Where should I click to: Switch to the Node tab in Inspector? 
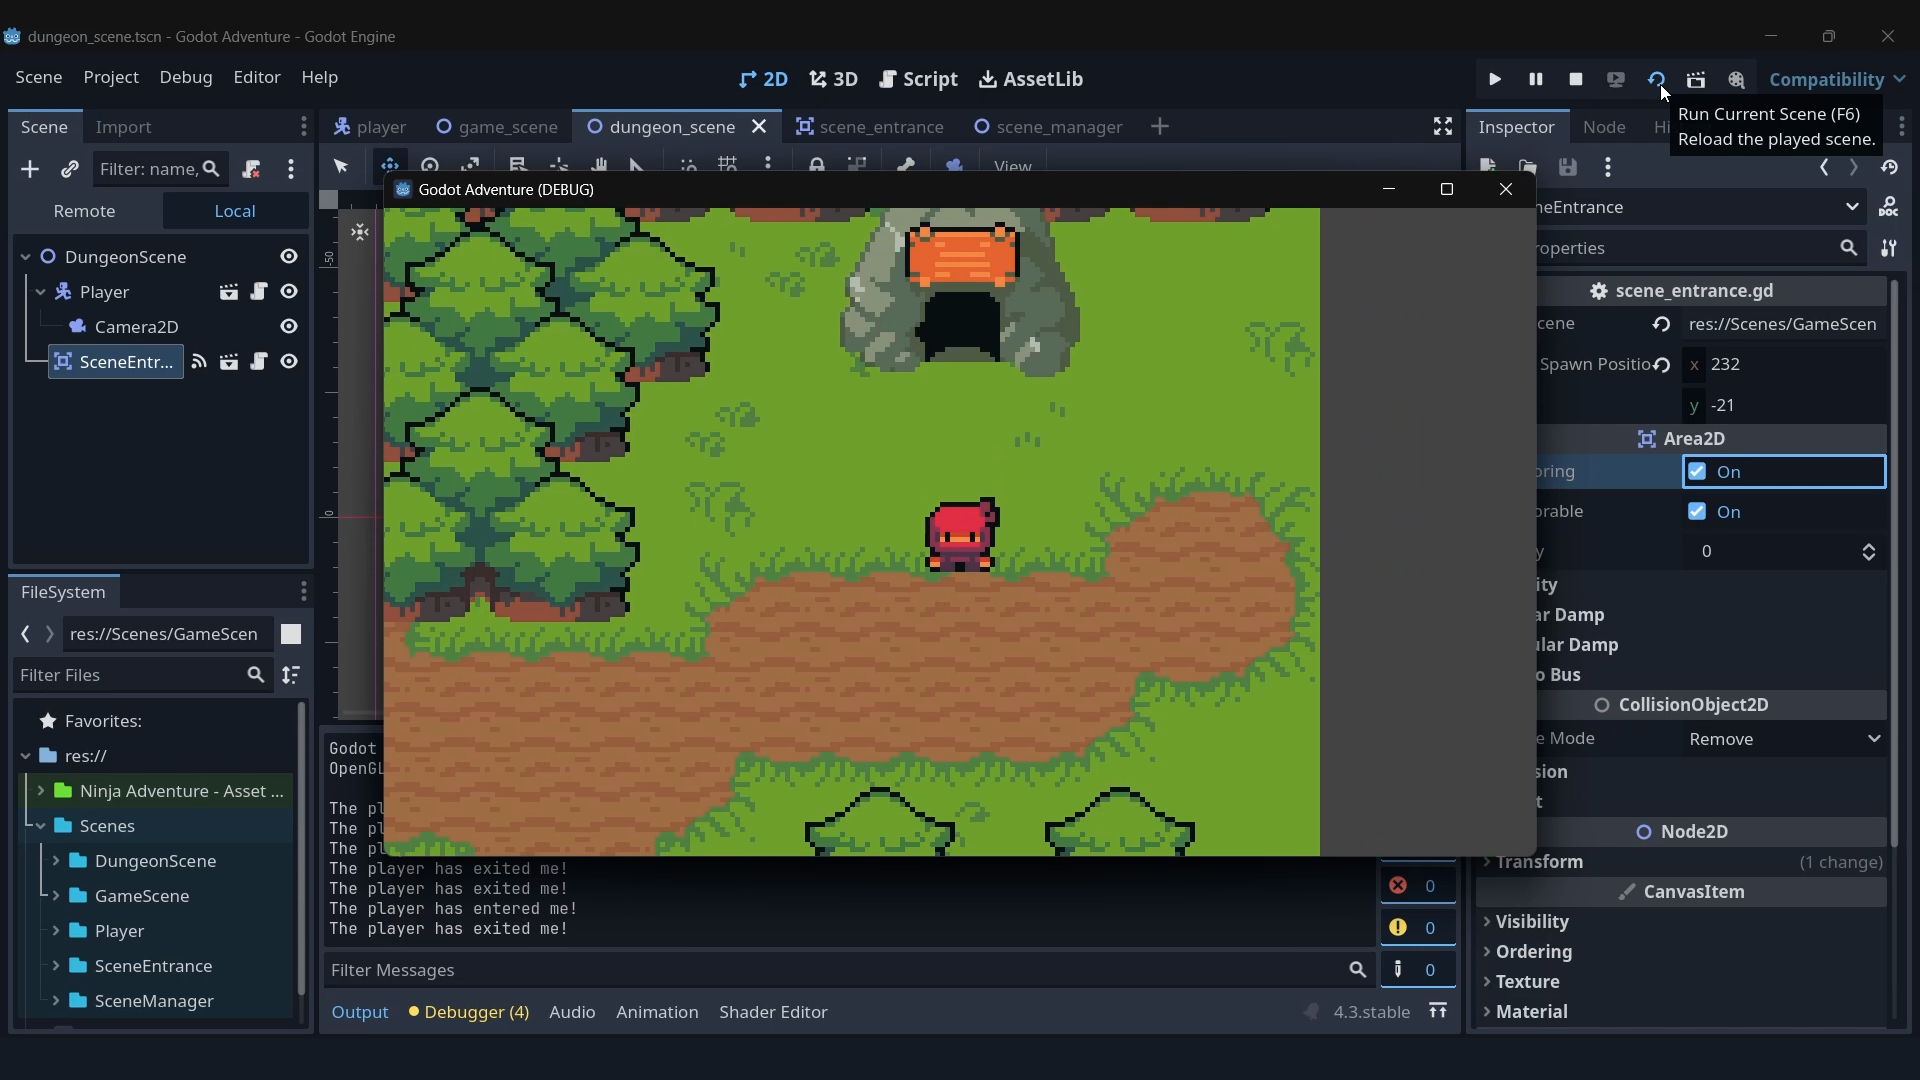coord(1604,127)
